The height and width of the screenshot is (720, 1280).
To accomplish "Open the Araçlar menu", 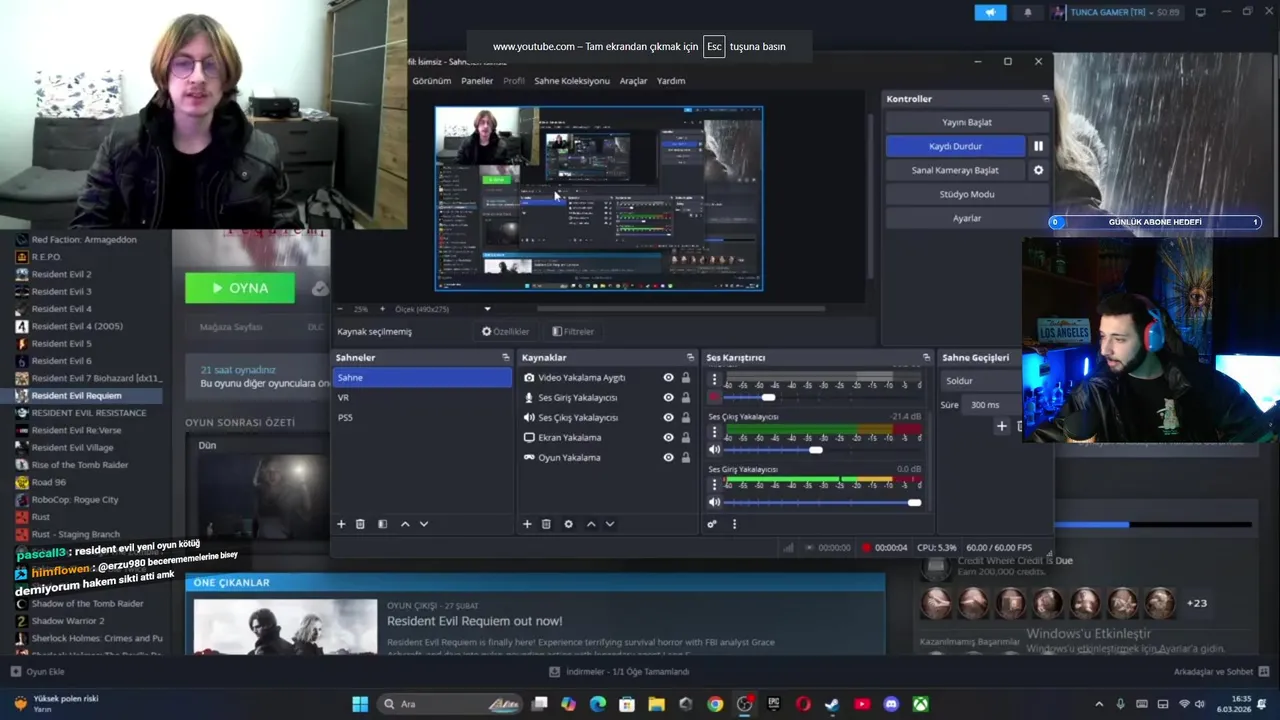I will pos(634,81).
